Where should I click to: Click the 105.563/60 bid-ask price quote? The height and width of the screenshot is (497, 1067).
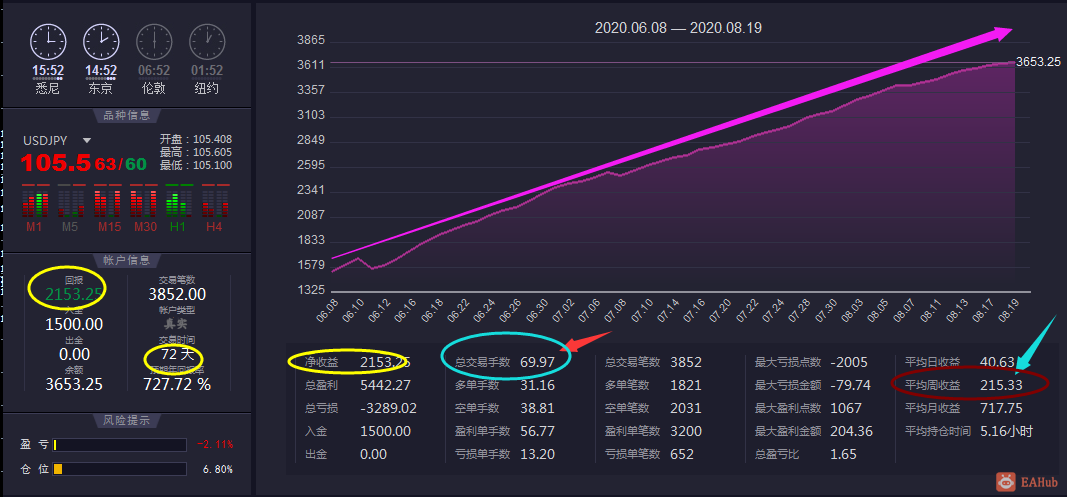coord(84,163)
